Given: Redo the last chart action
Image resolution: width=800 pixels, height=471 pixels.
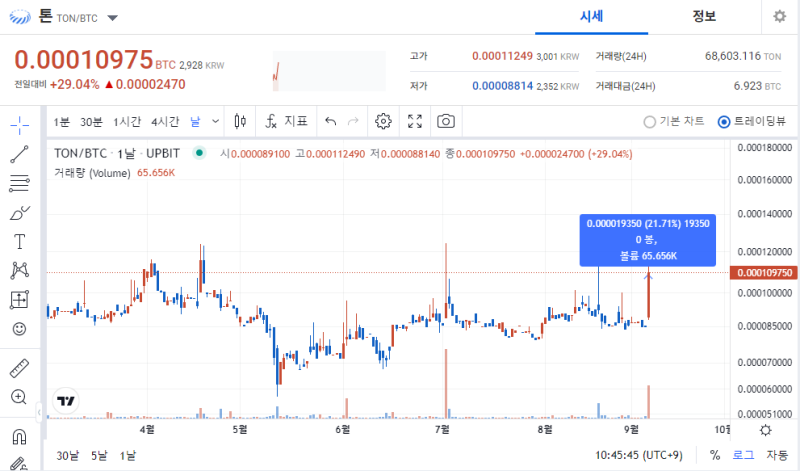Looking at the screenshot, I should [353, 121].
